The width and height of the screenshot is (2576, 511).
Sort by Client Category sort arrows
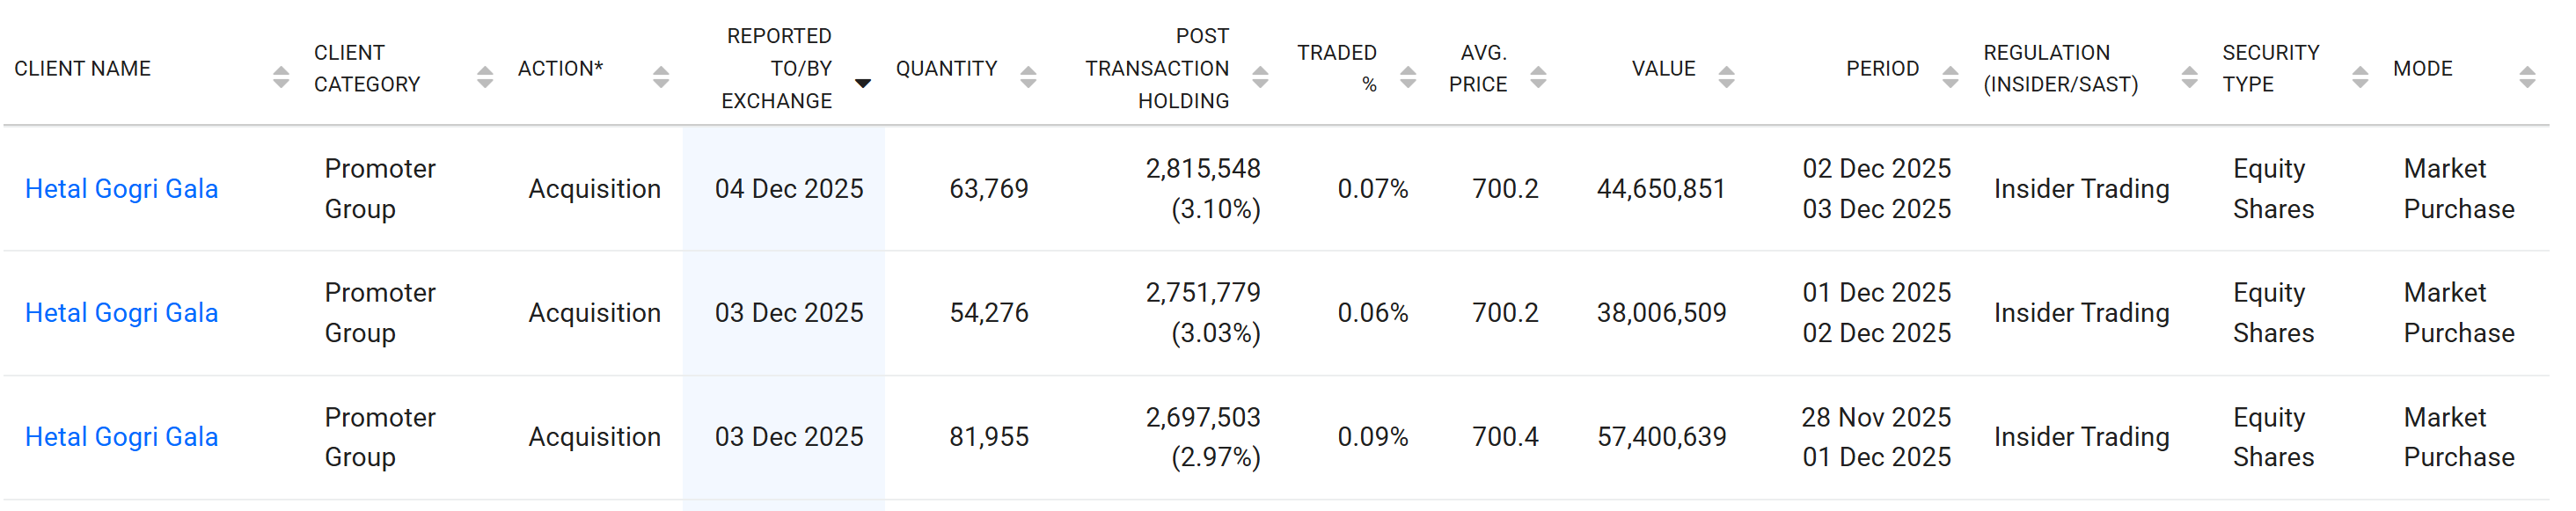click(485, 77)
